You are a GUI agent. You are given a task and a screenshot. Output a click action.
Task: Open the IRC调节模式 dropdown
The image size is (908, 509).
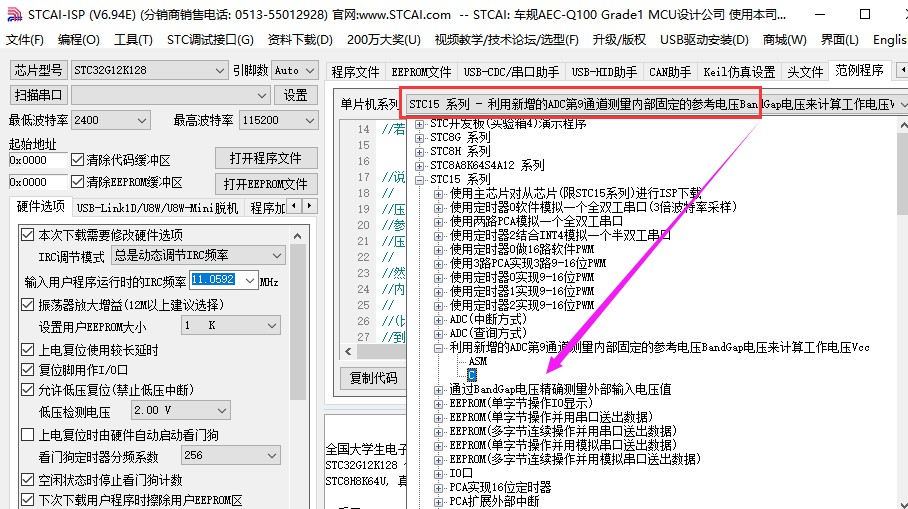(277, 255)
